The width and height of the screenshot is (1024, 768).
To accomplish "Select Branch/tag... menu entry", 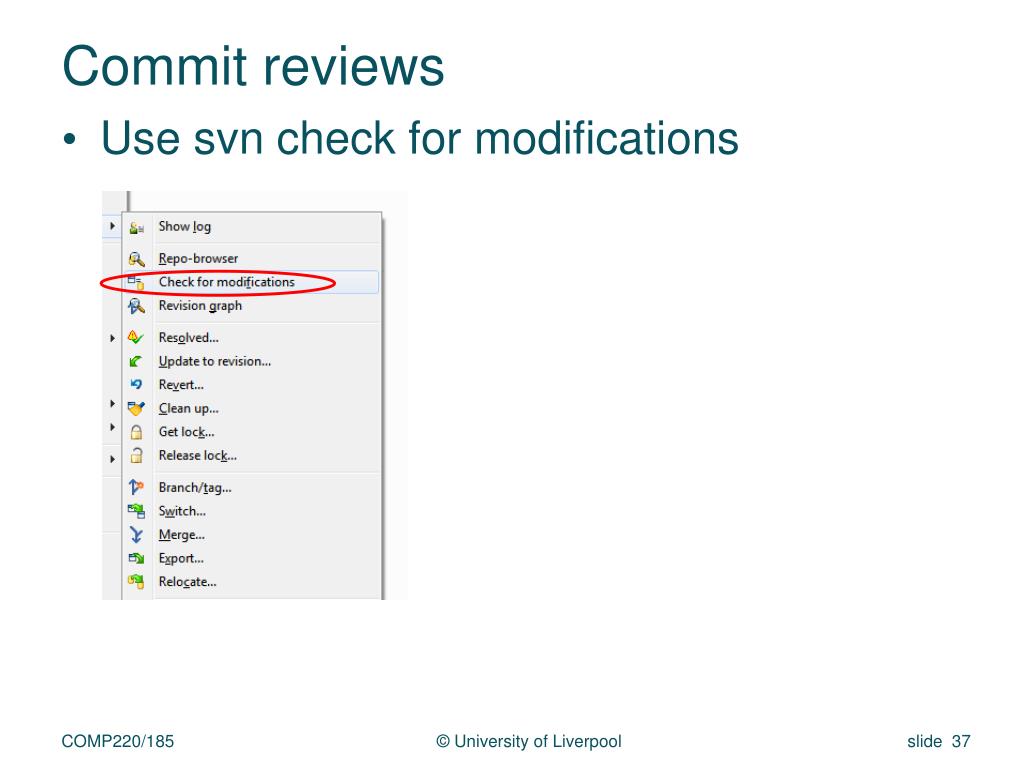I will tap(251, 487).
